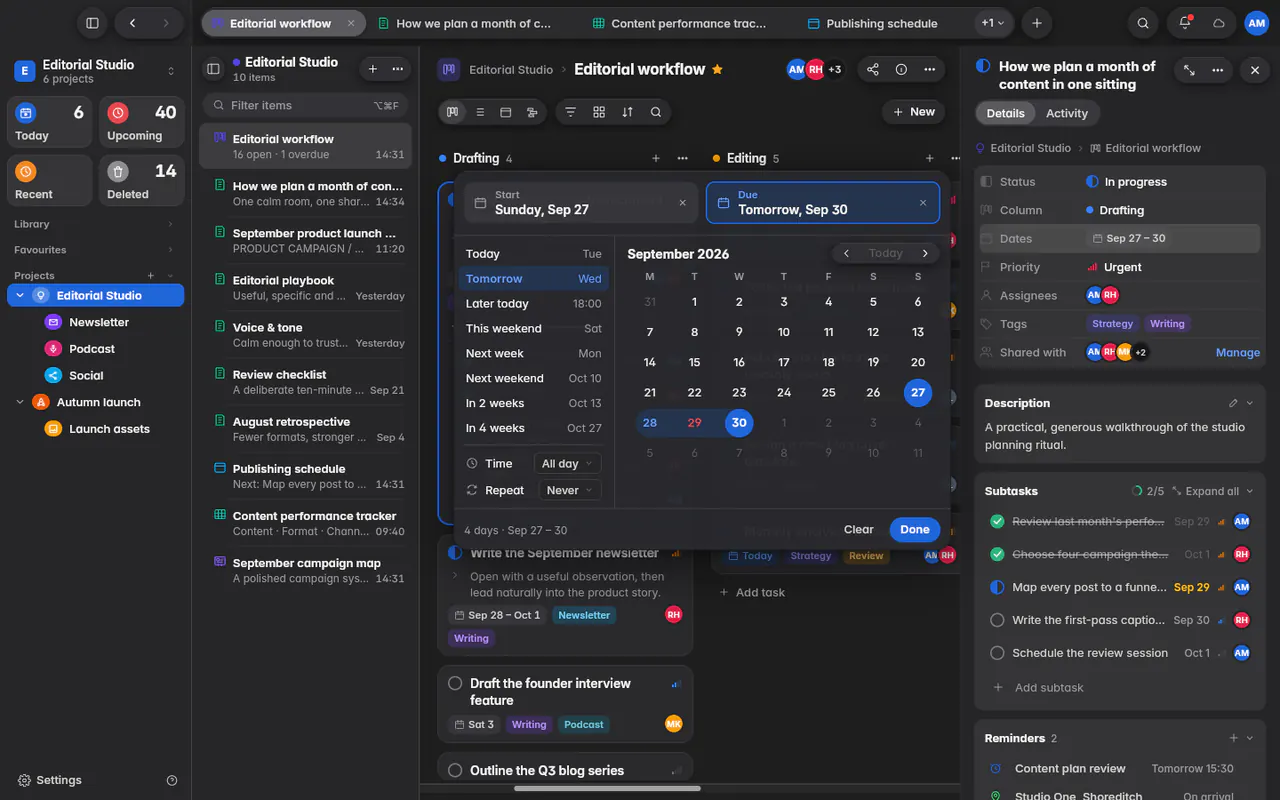Click the grouping grid icon in board toolbar
Image resolution: width=1280 pixels, height=800 pixels.
(x=599, y=112)
